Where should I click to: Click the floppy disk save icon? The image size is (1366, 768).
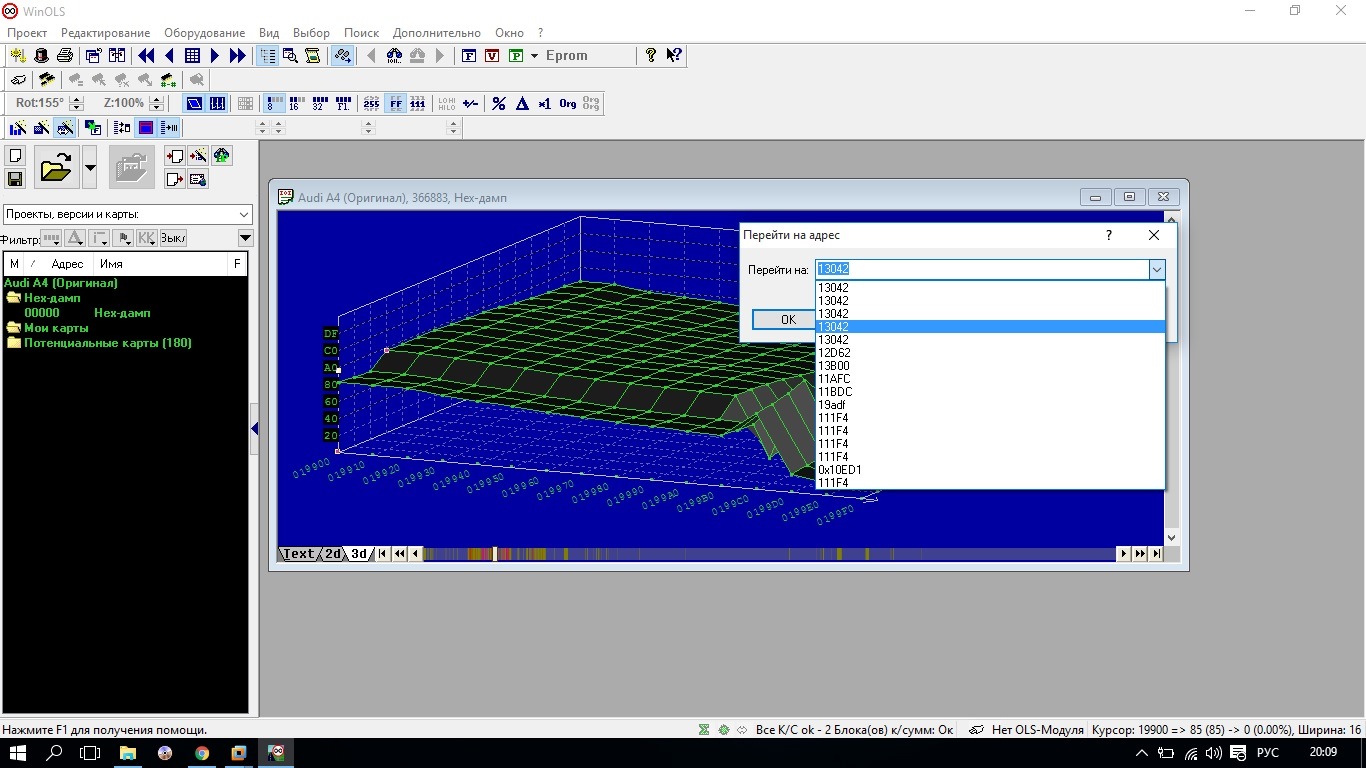(x=15, y=179)
